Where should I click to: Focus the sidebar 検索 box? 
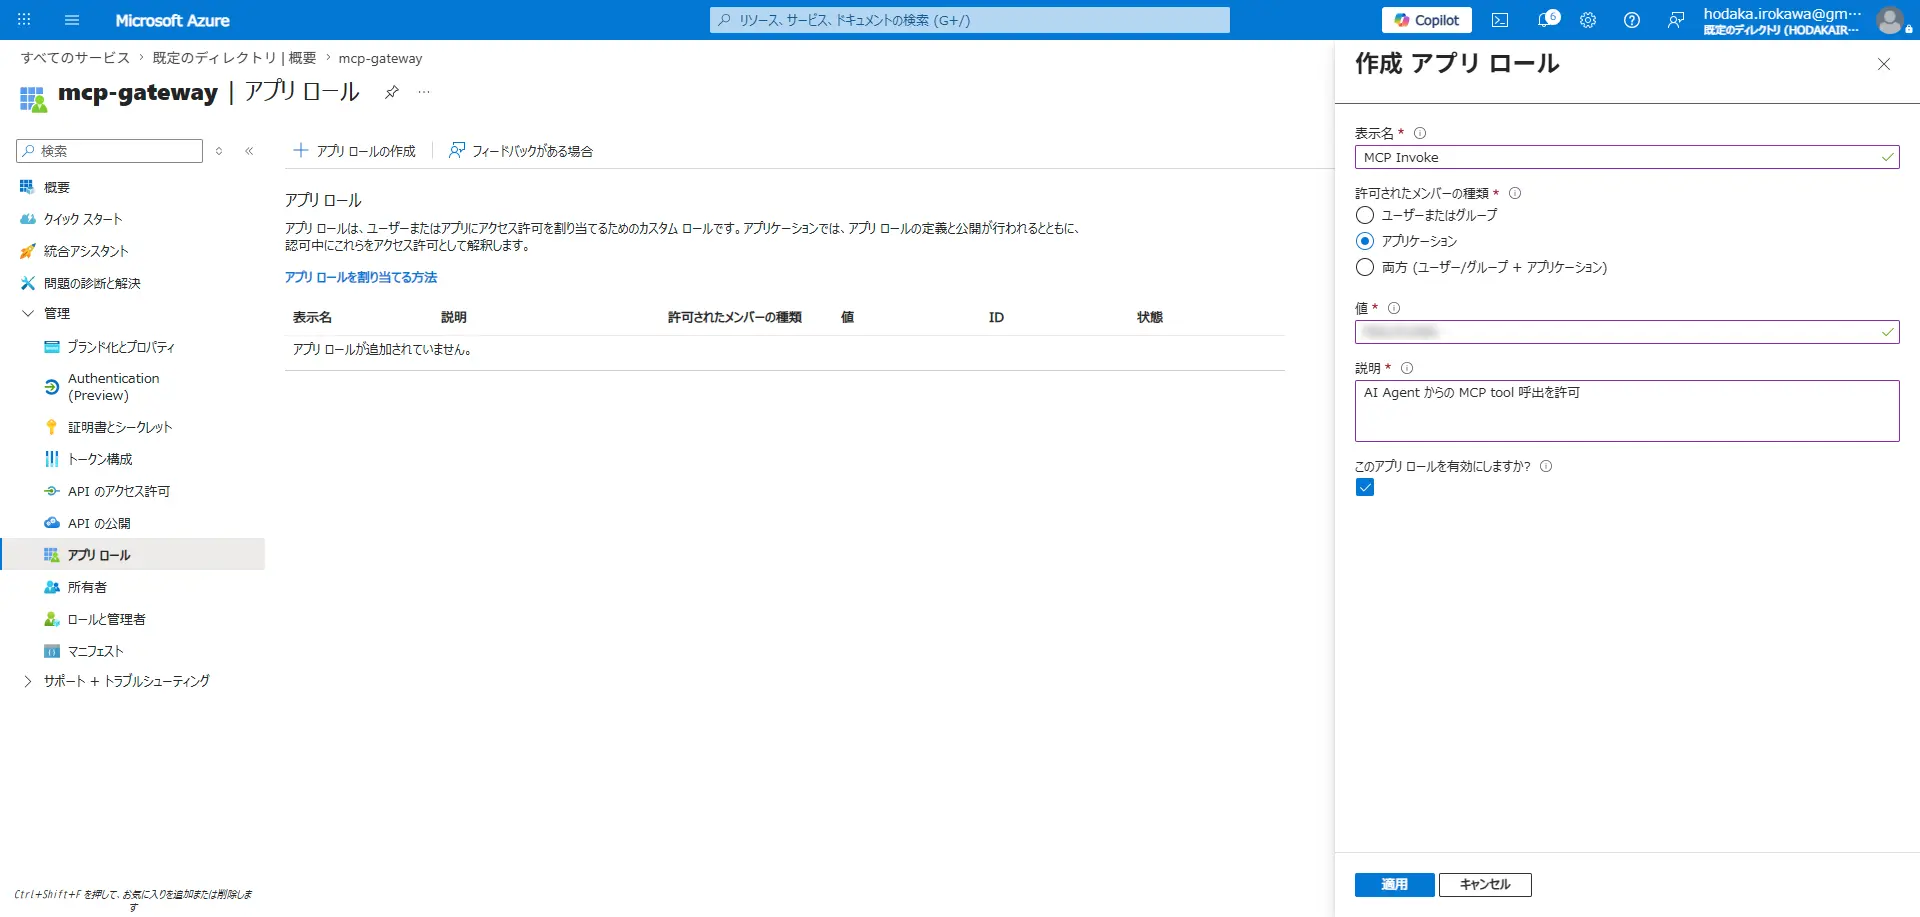[109, 151]
